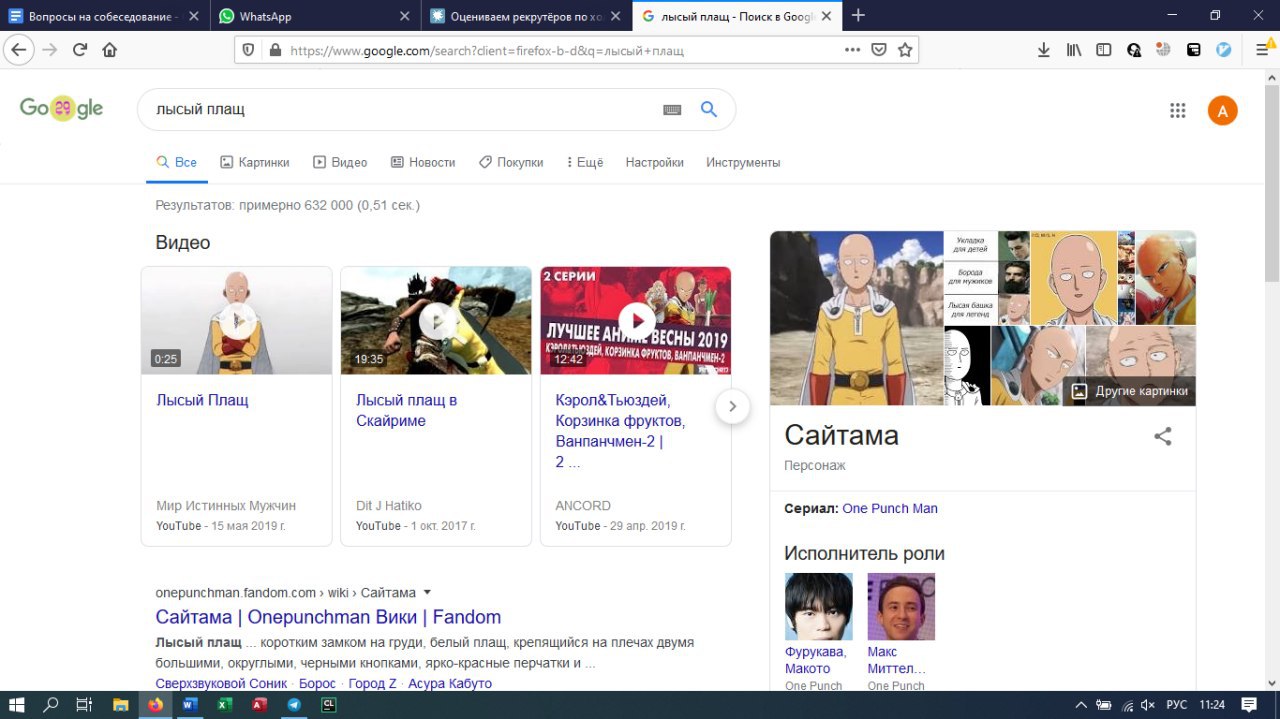Open Инструменты search tools
Viewport: 1280px width, 719px height.
tap(743, 162)
